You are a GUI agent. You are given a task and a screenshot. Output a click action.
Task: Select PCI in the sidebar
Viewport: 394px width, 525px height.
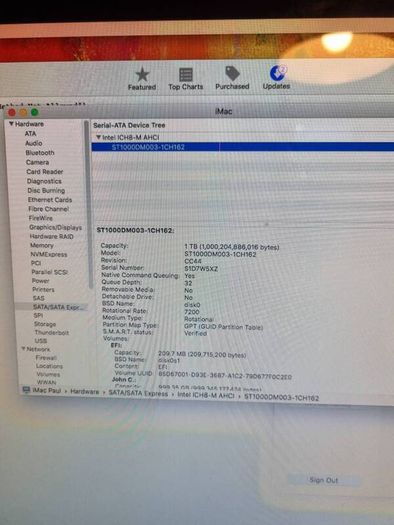[36, 263]
